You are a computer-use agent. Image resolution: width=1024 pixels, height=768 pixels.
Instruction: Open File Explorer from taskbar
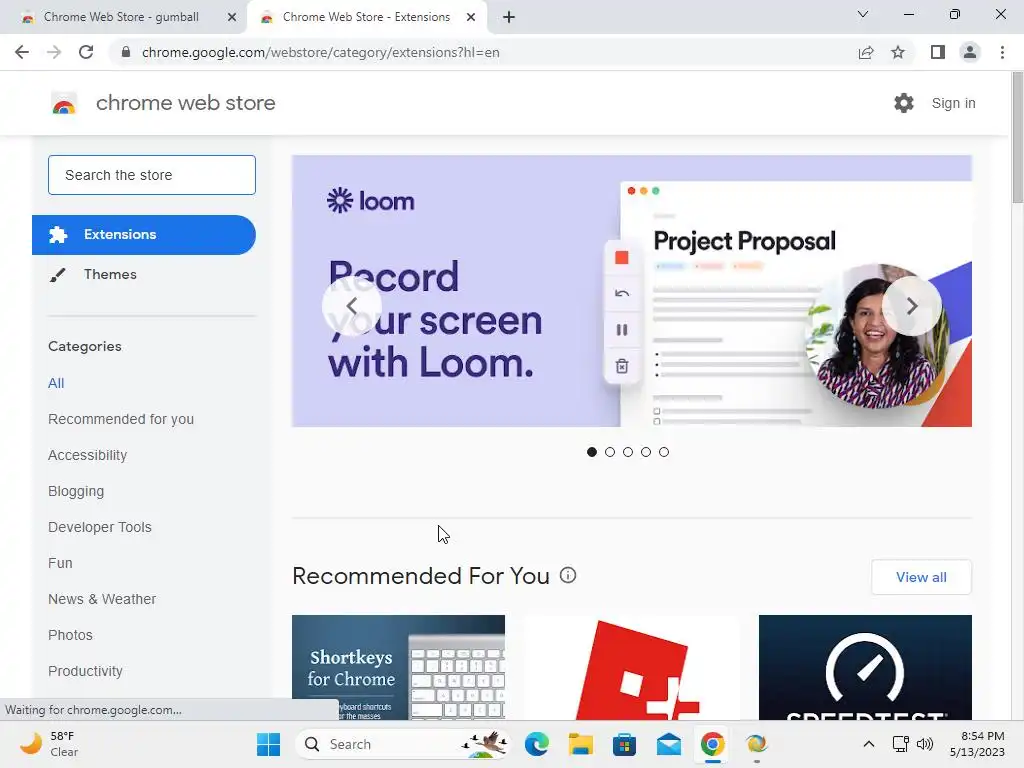[581, 744]
